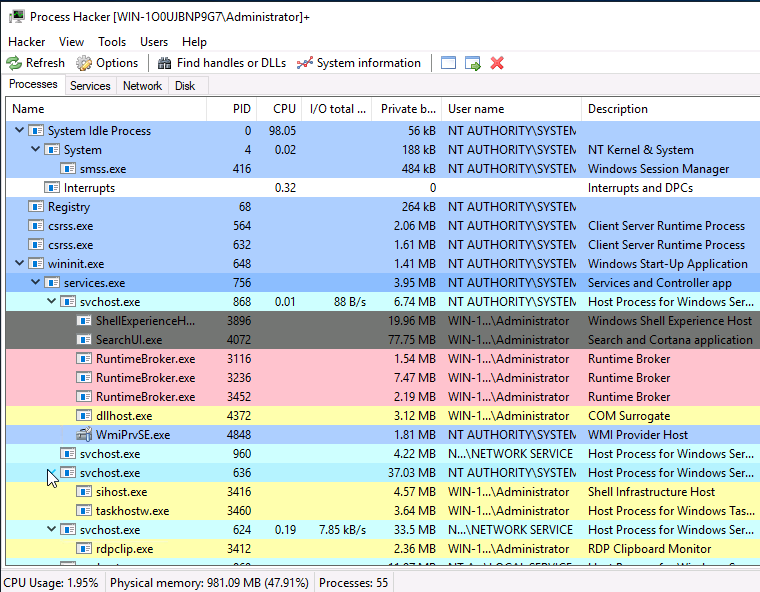
Task: Click the Process Hacker title bar icon
Action: 16,16
